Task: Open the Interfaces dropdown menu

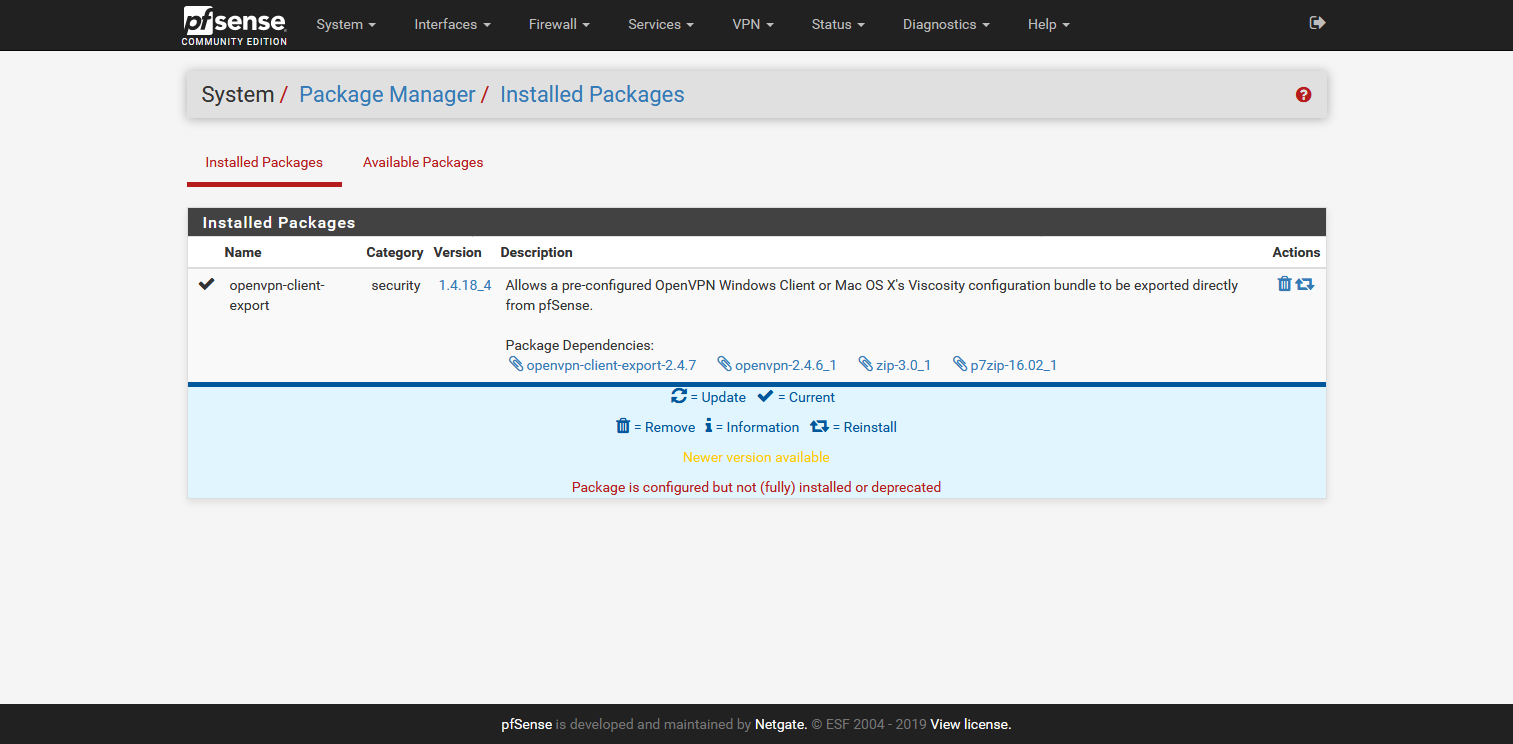Action: pyautogui.click(x=452, y=24)
